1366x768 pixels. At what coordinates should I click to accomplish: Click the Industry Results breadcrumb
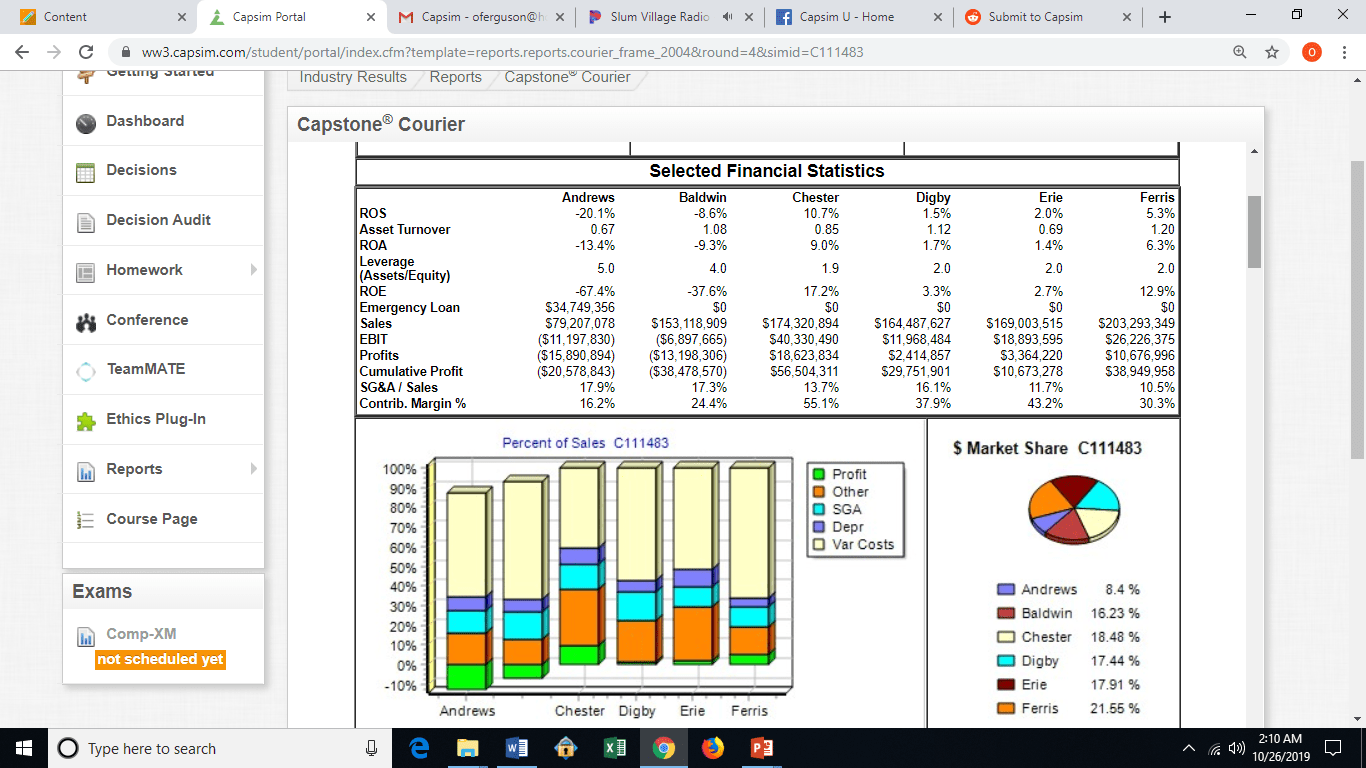tap(353, 77)
